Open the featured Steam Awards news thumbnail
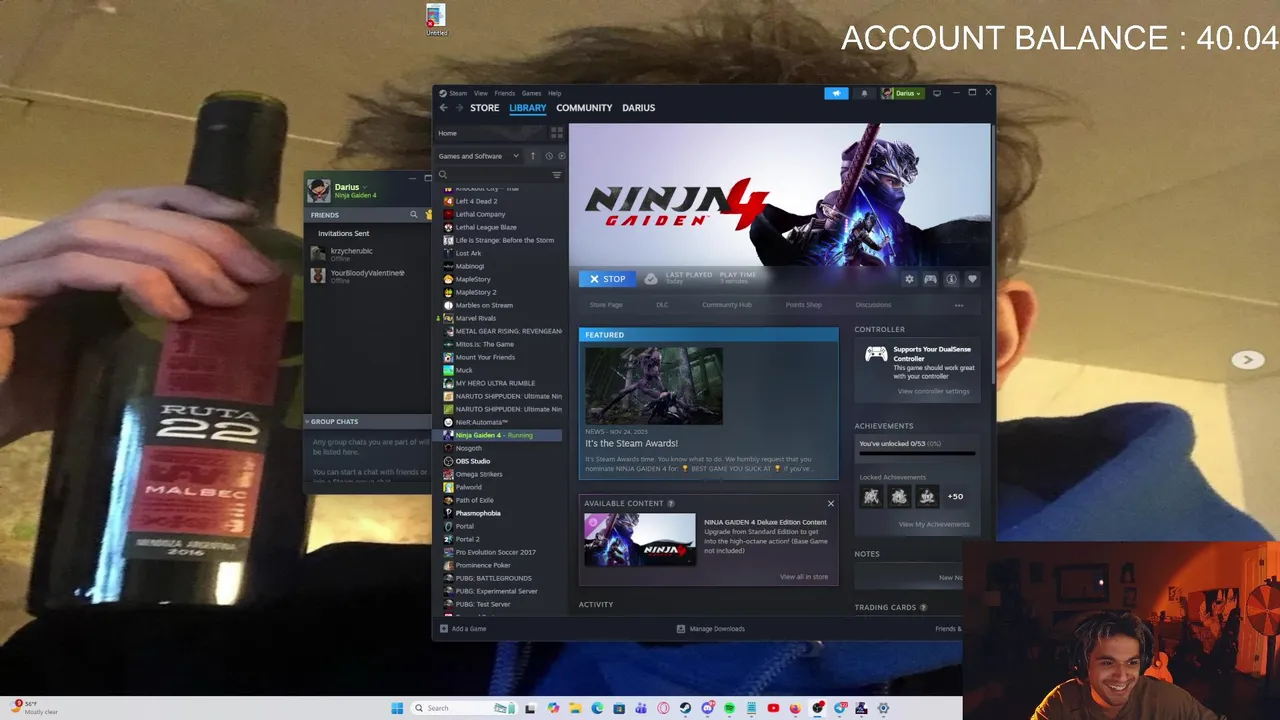 tap(654, 386)
